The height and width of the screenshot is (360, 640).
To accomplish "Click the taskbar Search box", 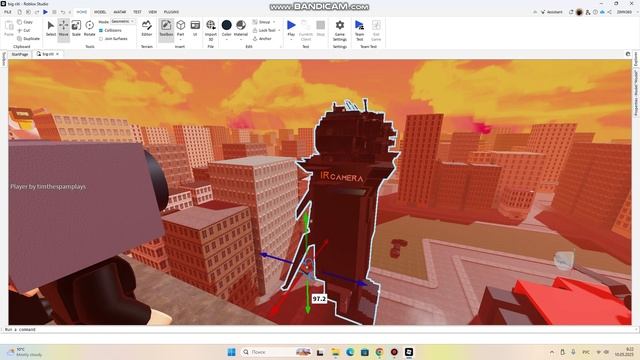I will pos(276,352).
